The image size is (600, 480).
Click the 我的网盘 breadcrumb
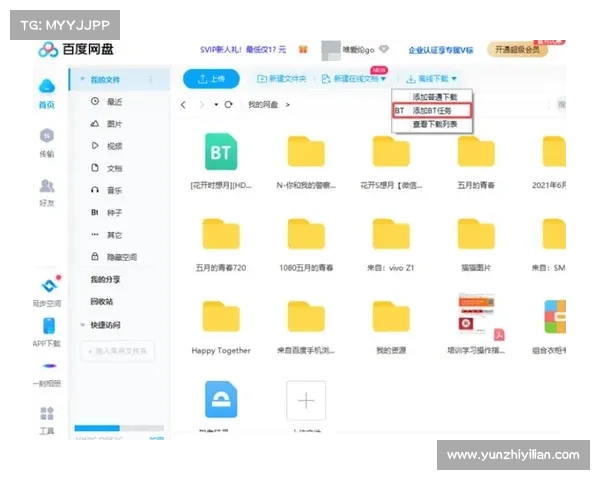coord(263,104)
